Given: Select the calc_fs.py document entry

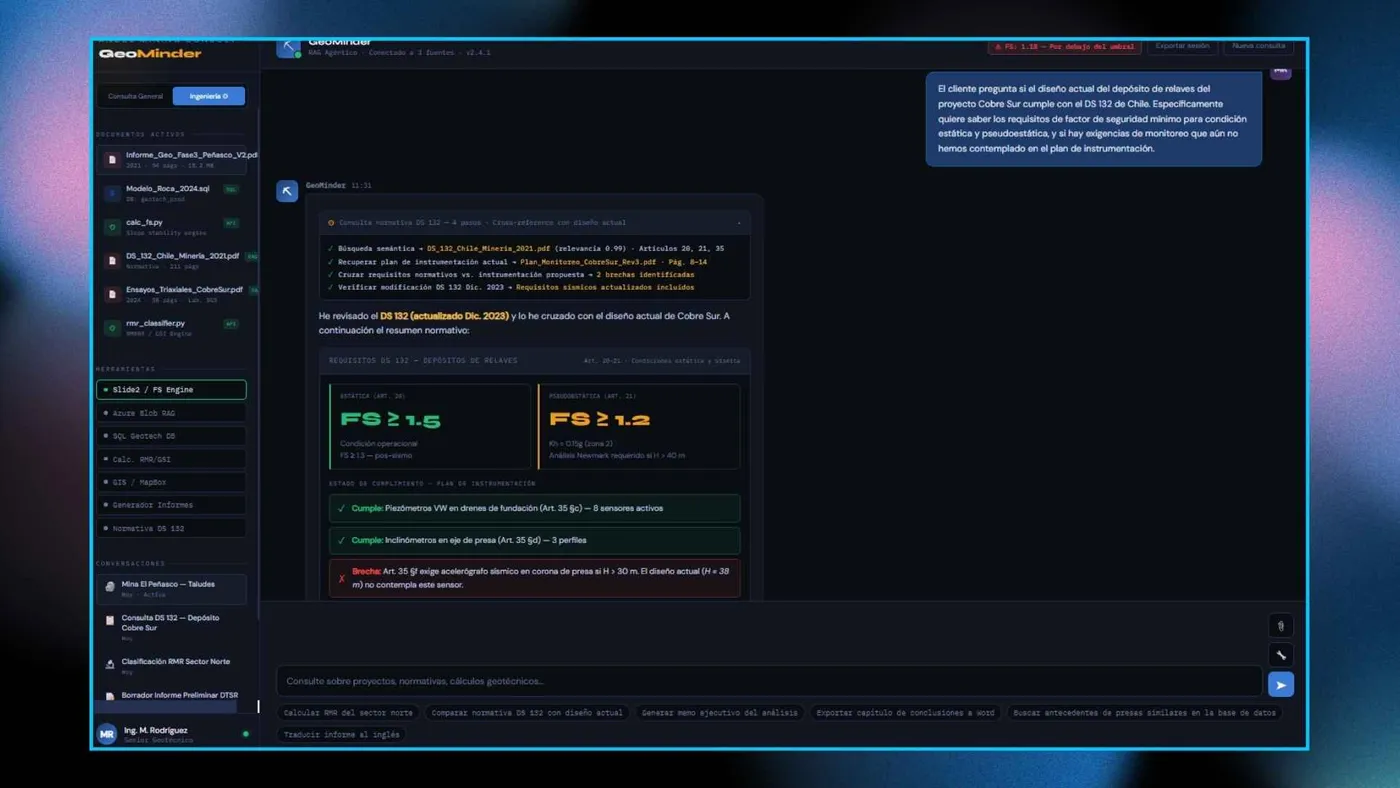Looking at the screenshot, I should click(171, 227).
